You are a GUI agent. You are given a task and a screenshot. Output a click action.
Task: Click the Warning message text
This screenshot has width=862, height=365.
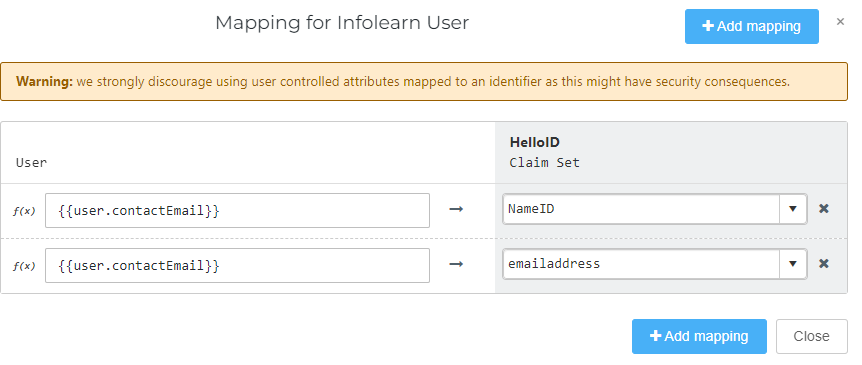coord(403,82)
